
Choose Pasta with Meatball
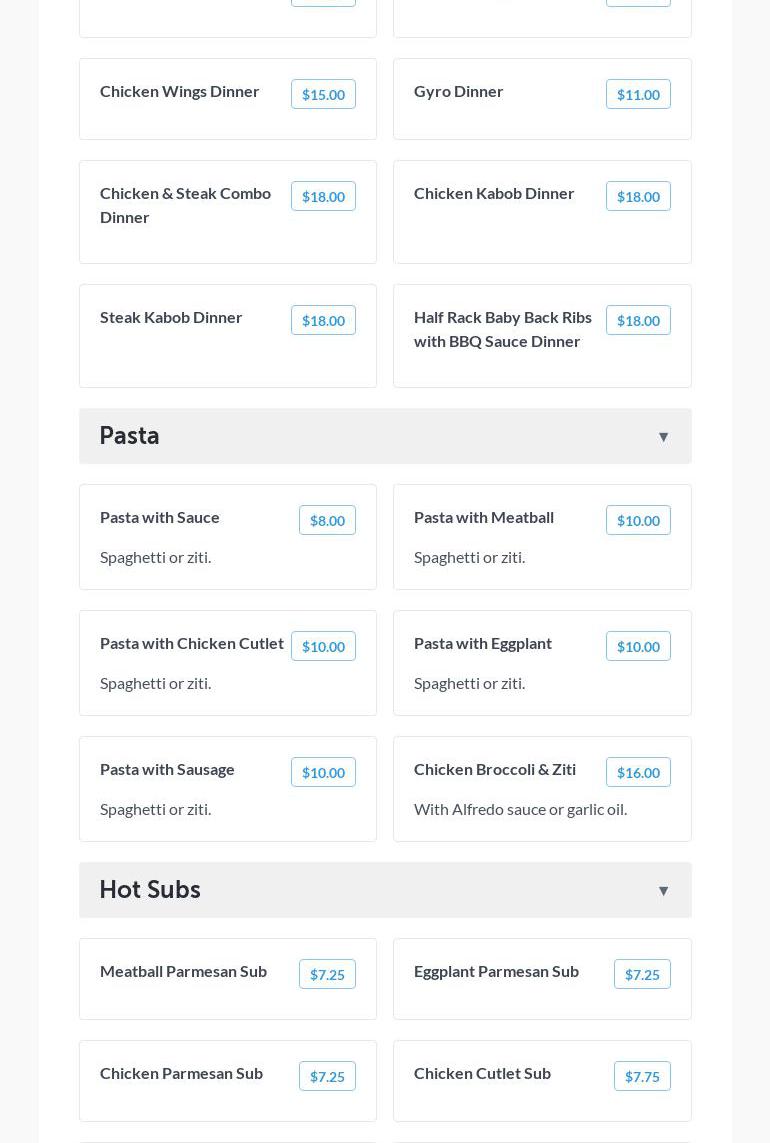click(x=484, y=517)
